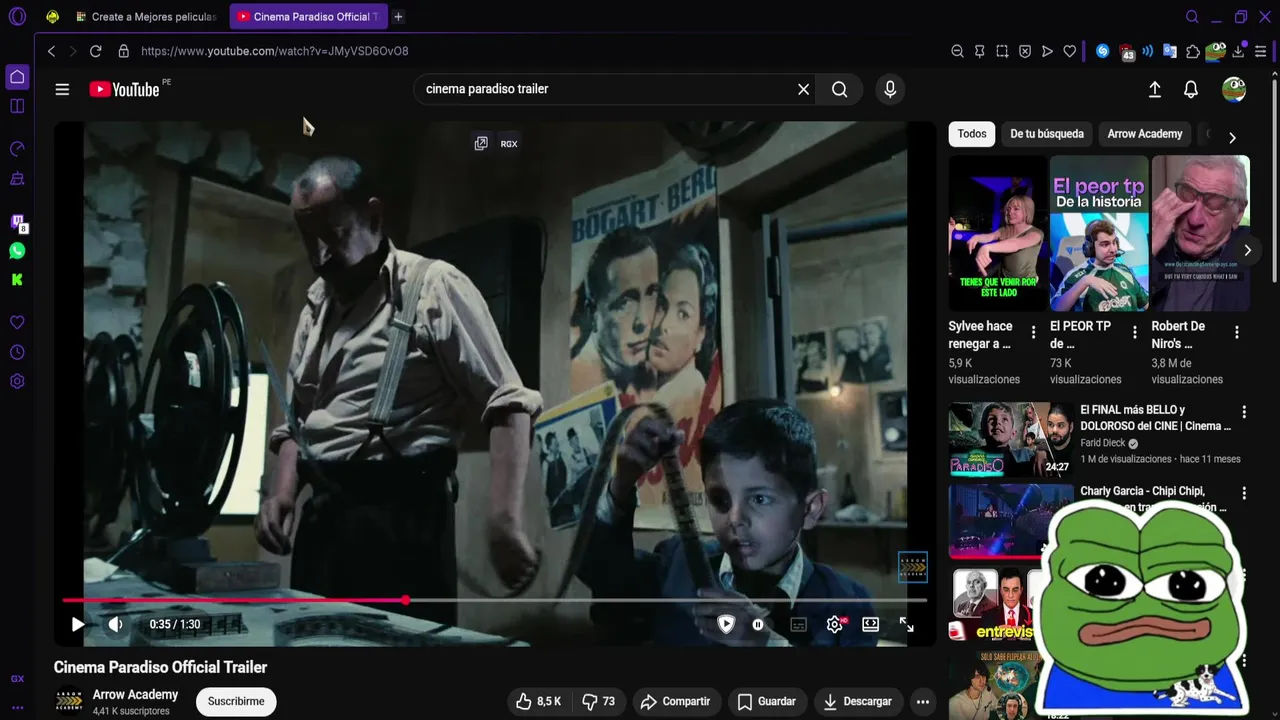Like the video (8,5 K)
1280x720 pixels.
[538, 701]
